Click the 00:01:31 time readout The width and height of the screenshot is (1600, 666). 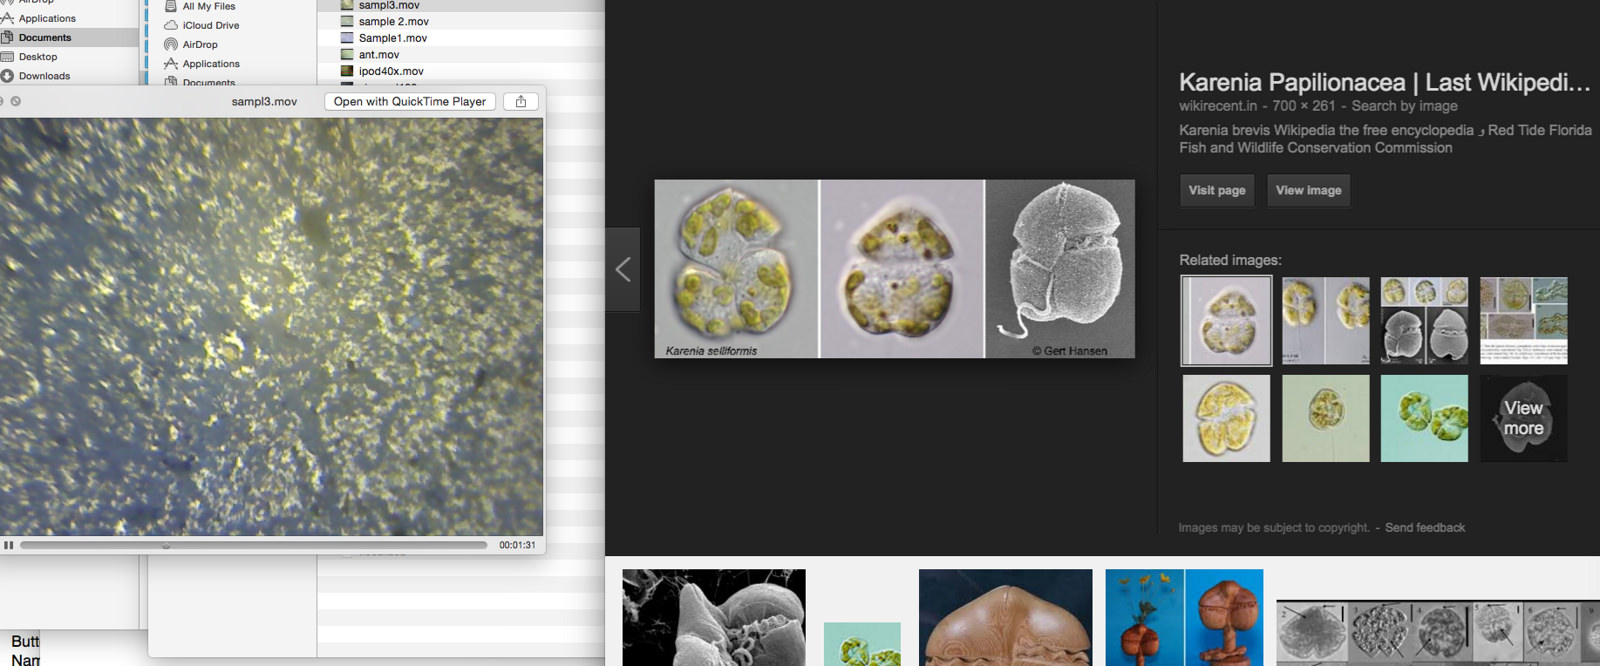[x=517, y=545]
